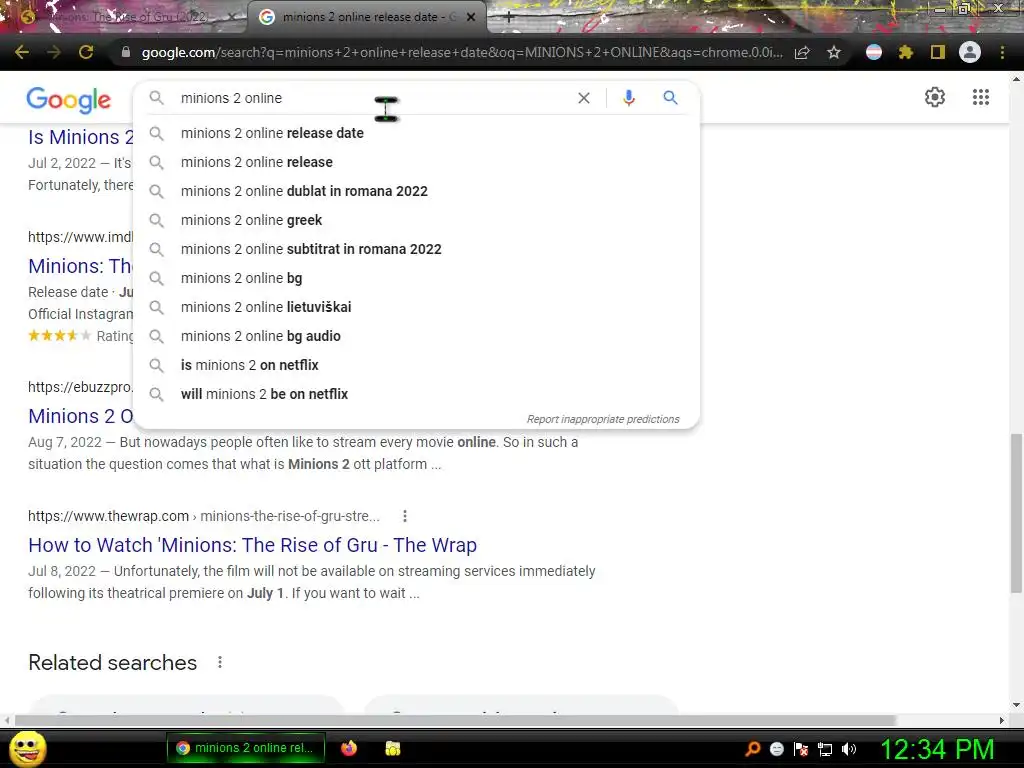Open Chrome three-dot menu
The image size is (1024, 768).
1002,52
